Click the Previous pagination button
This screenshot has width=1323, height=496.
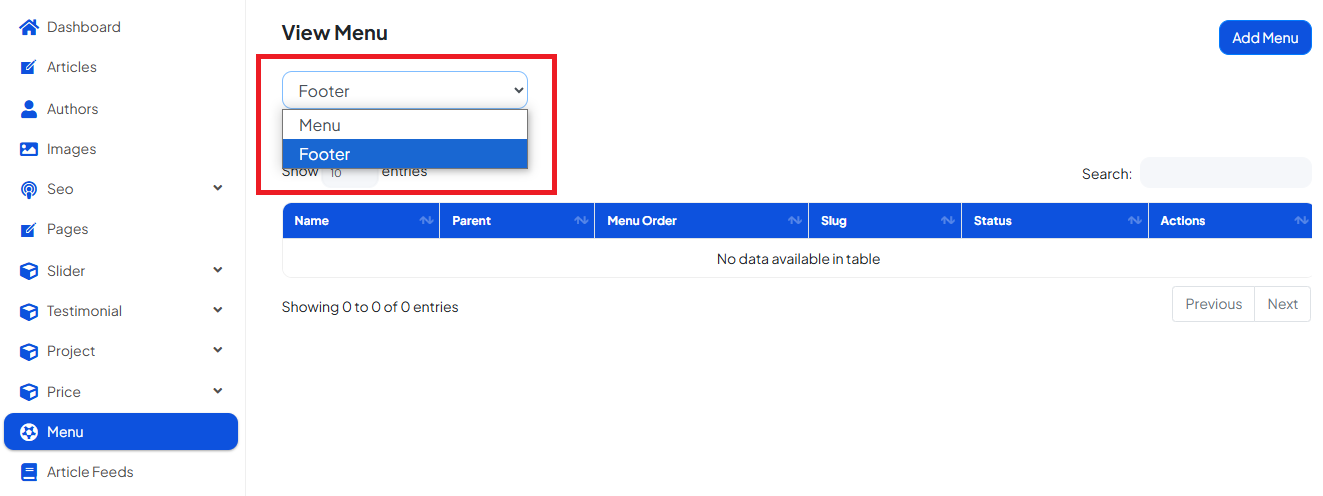tap(1213, 304)
